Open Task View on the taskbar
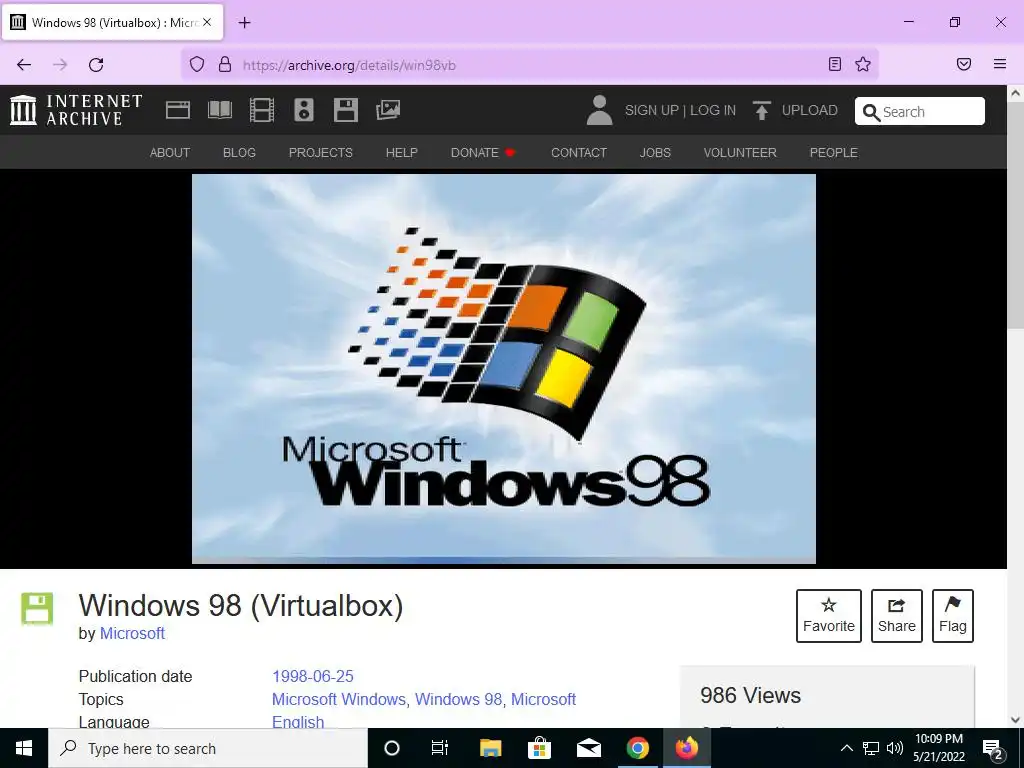This screenshot has height=768, width=1024. click(x=440, y=748)
